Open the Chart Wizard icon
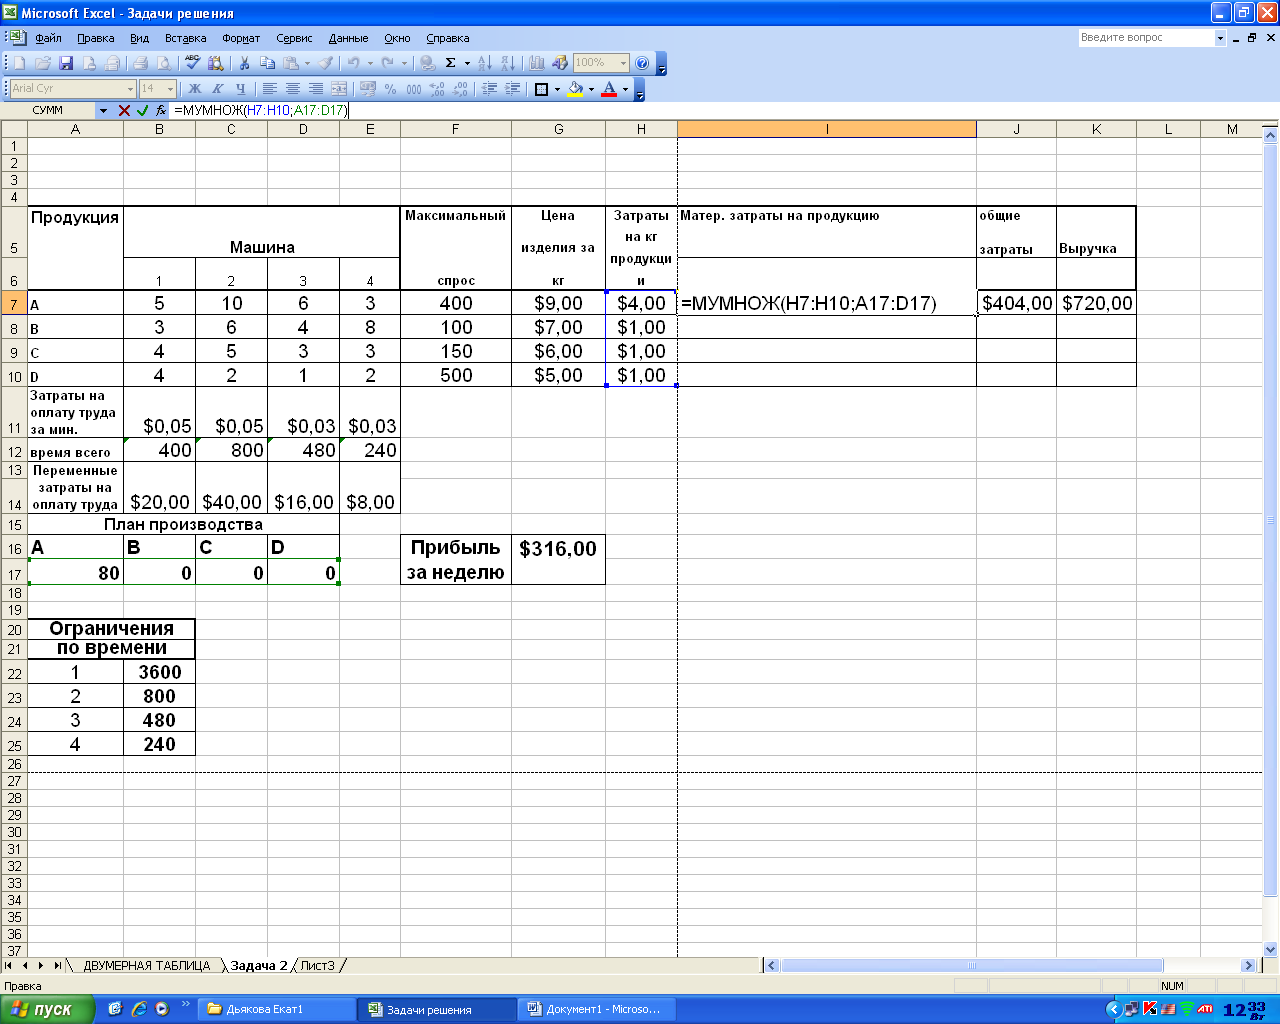Viewport: 1280px width, 1024px height. tap(537, 63)
